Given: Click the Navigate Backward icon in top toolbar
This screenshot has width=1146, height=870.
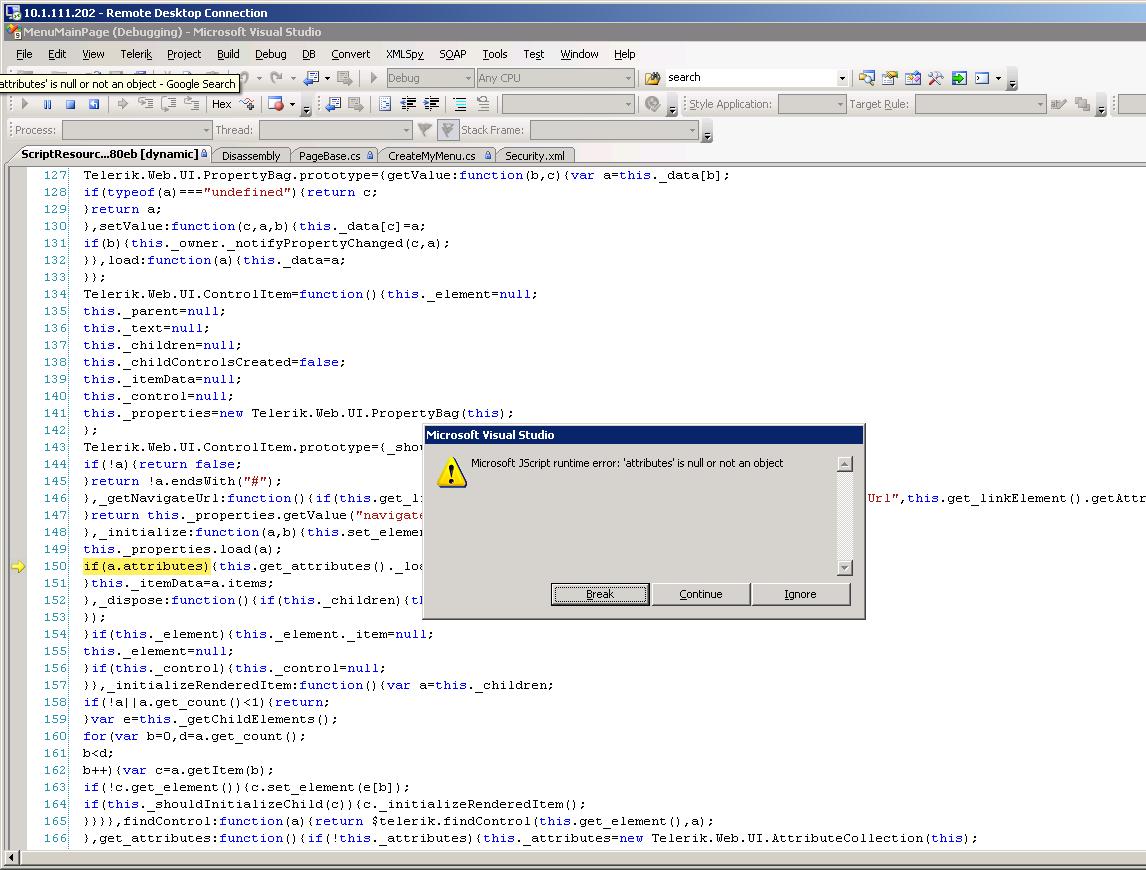Looking at the screenshot, I should point(312,77).
